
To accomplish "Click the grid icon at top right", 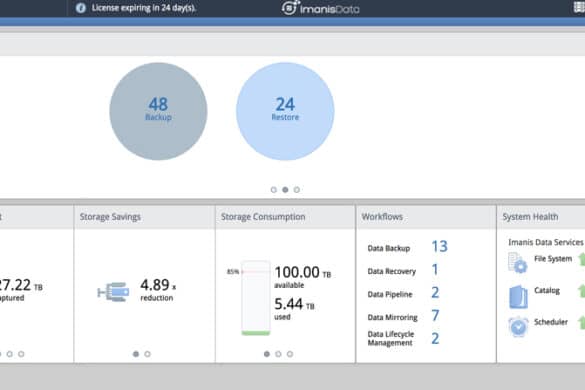I will [x=579, y=7].
